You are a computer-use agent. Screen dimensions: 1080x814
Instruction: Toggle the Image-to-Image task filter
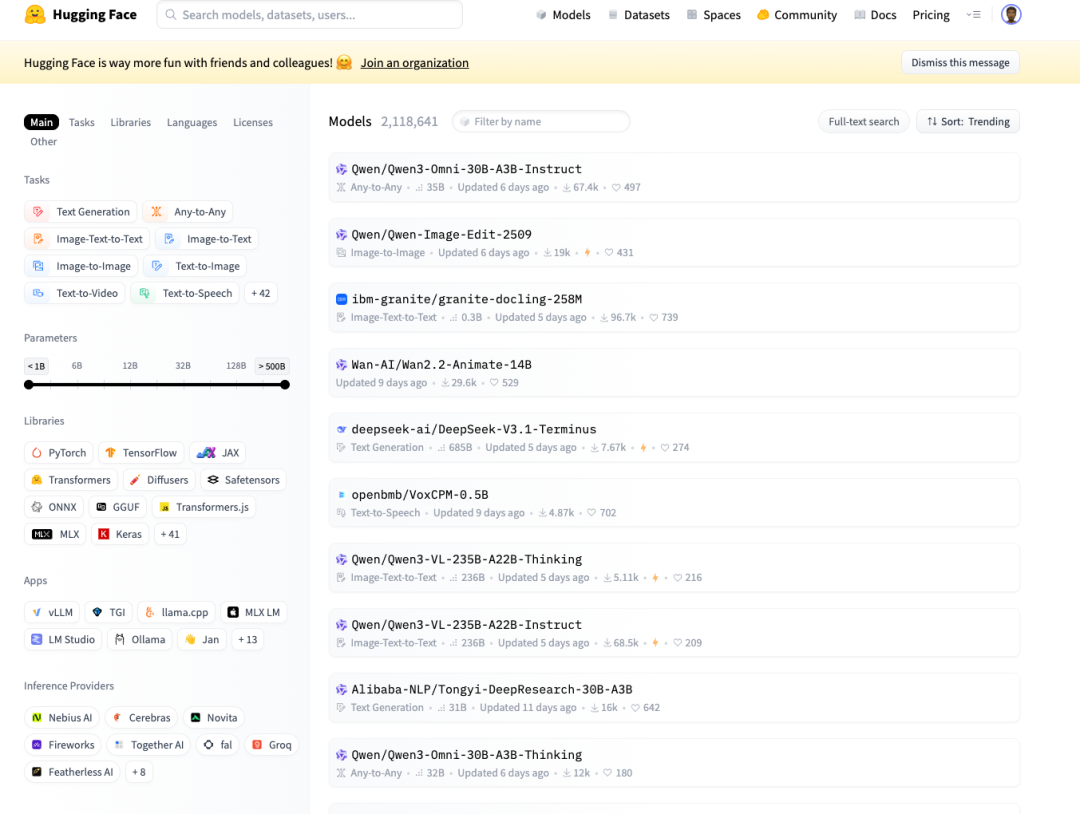81,267
